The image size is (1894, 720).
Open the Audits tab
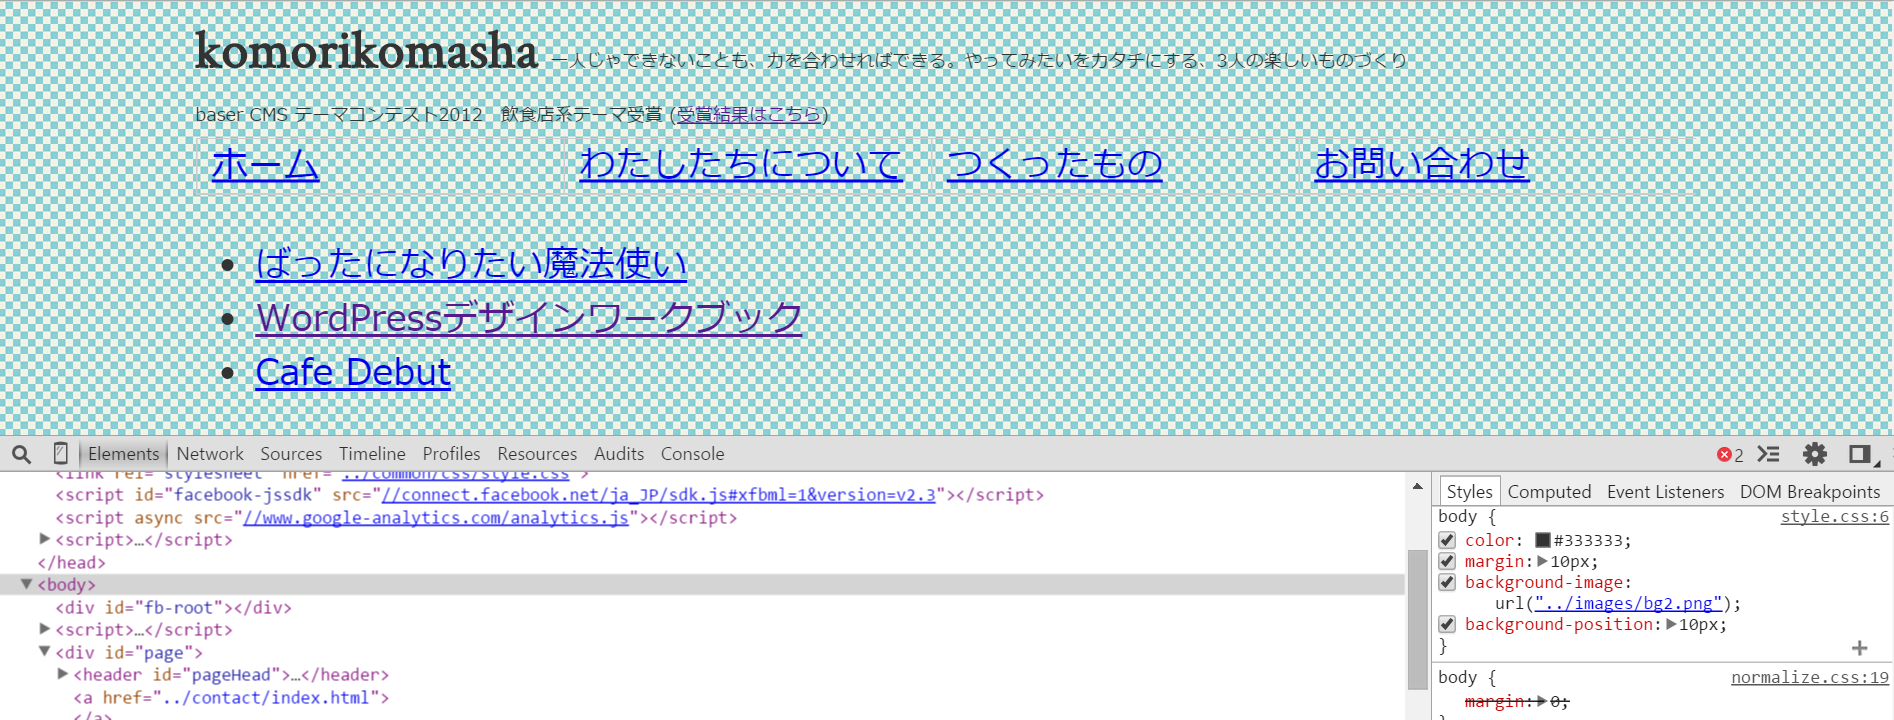tap(619, 454)
